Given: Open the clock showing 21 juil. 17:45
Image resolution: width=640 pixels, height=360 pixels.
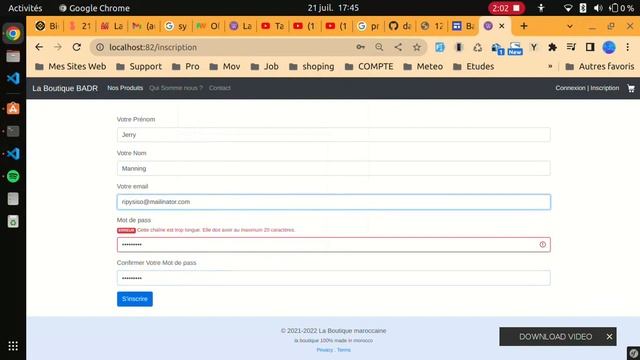Looking at the screenshot, I should coord(333,8).
